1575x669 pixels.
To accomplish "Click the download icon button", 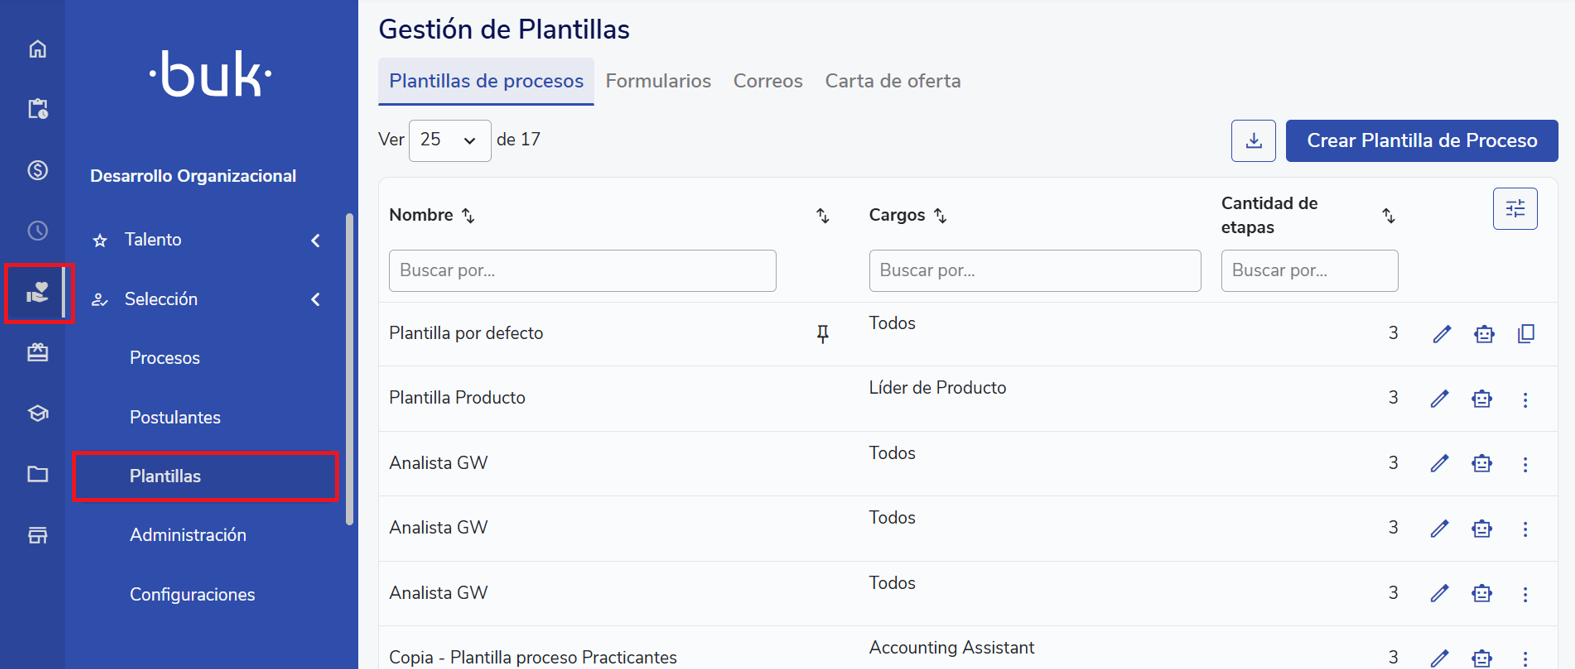I will 1252,141.
